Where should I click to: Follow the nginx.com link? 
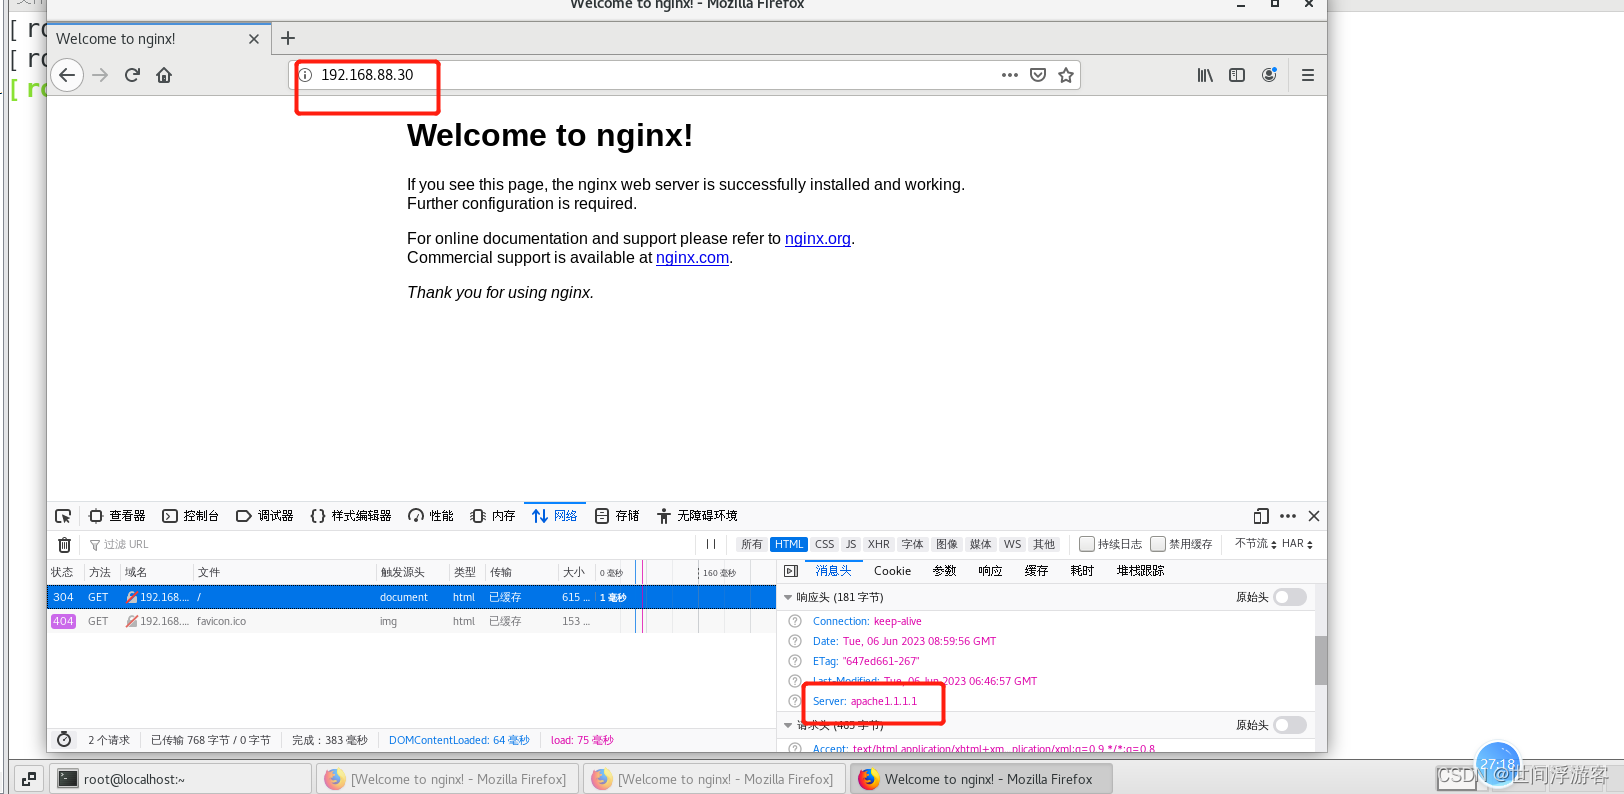692,258
